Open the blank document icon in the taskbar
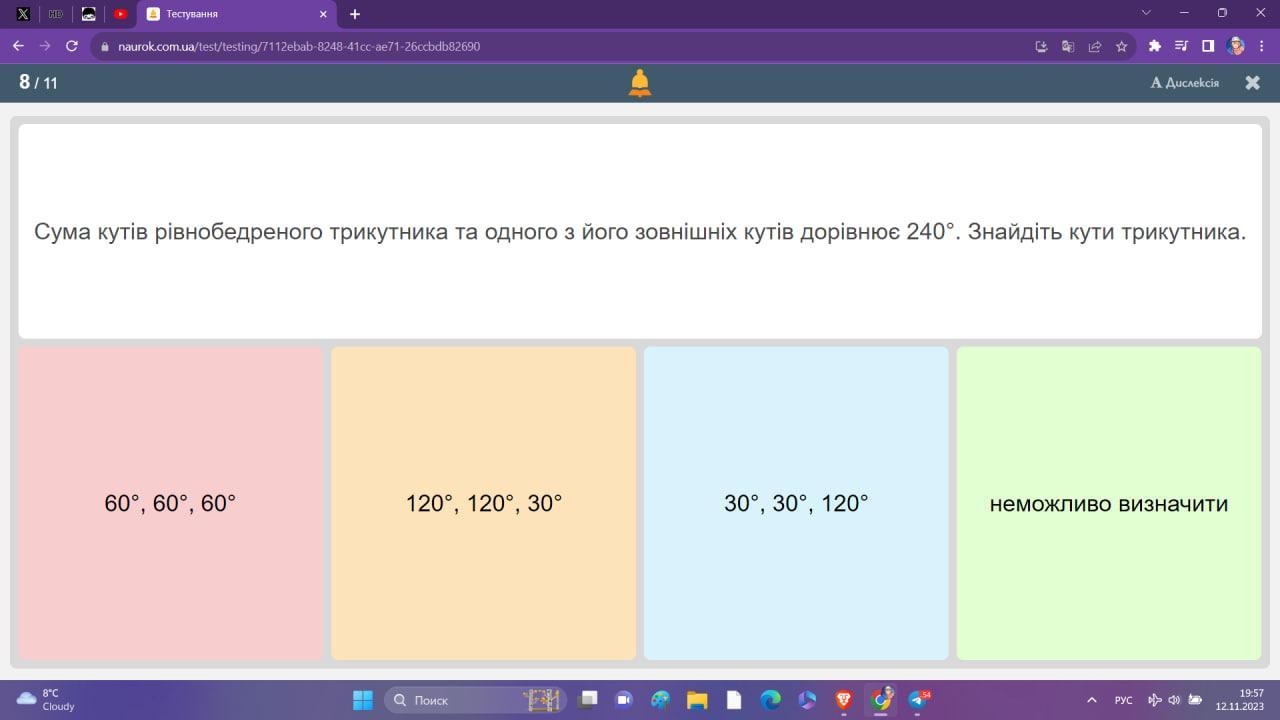 coord(734,700)
